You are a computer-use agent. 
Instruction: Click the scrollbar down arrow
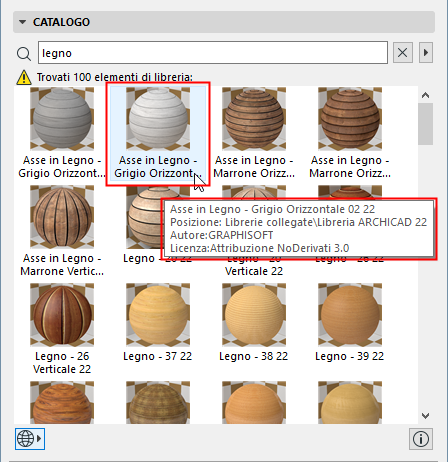coord(425,416)
